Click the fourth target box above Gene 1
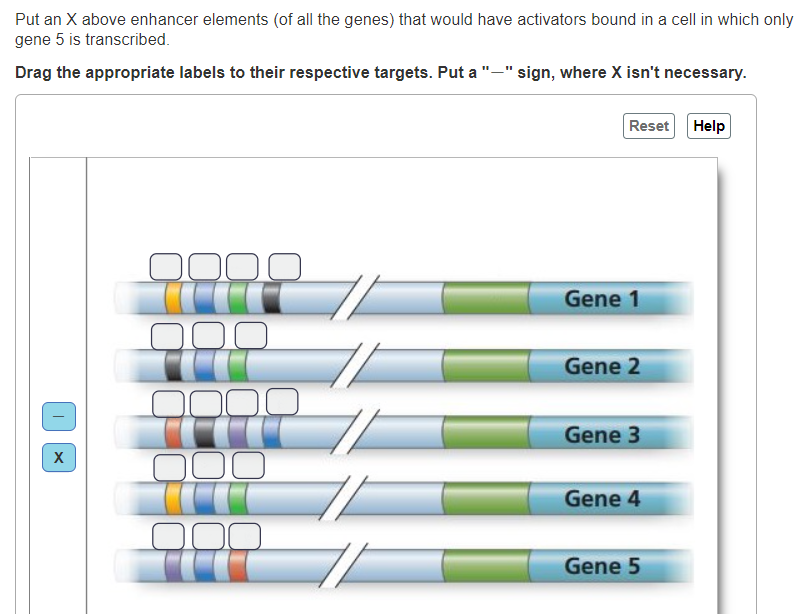This screenshot has width=801, height=614. tap(284, 267)
